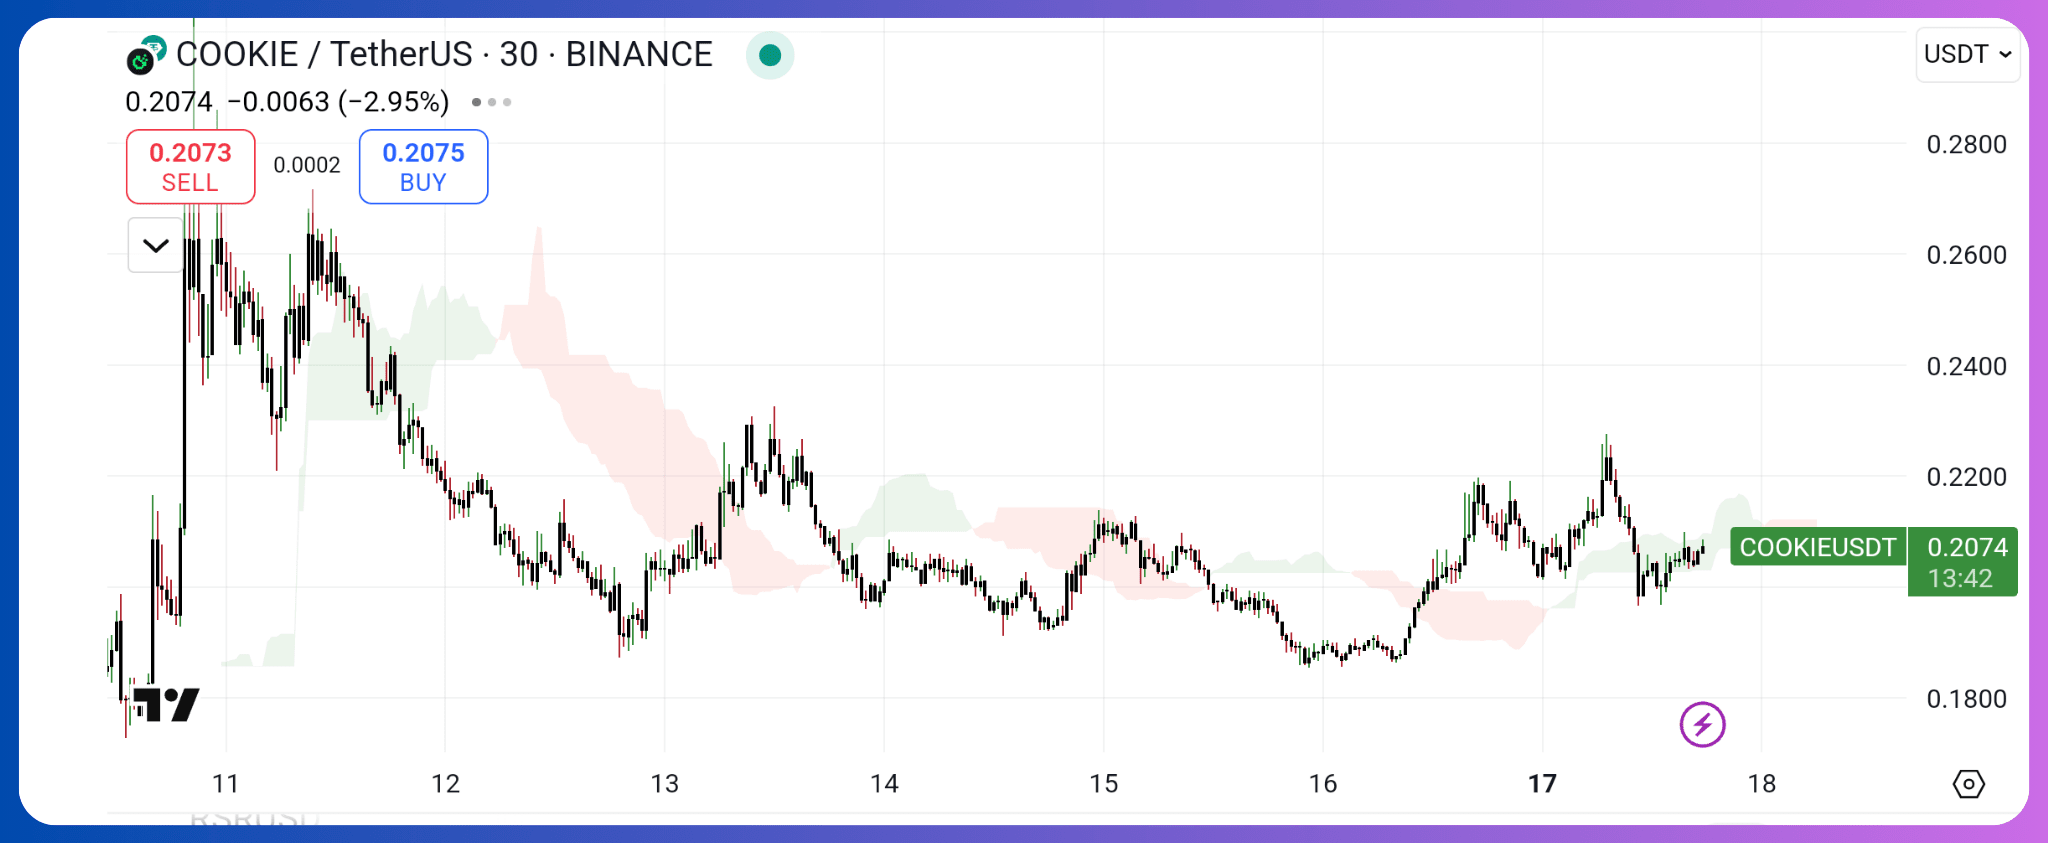Click the purple lightning bolt icon
The height and width of the screenshot is (843, 2048).
tap(1702, 724)
